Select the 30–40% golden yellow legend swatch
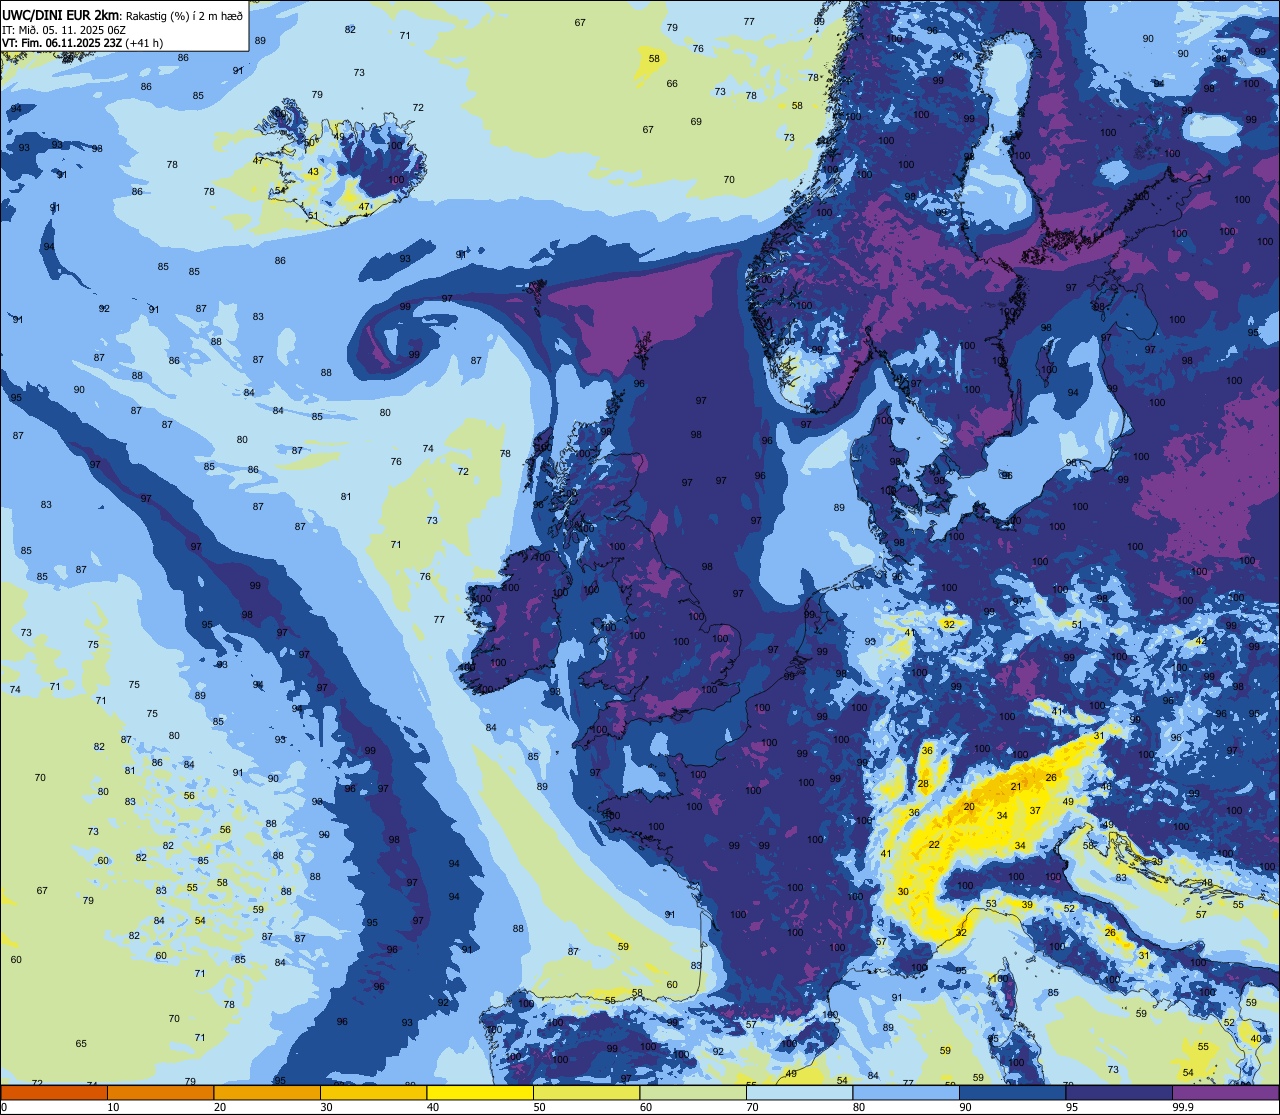The width and height of the screenshot is (1280, 1115). (x=373, y=1092)
